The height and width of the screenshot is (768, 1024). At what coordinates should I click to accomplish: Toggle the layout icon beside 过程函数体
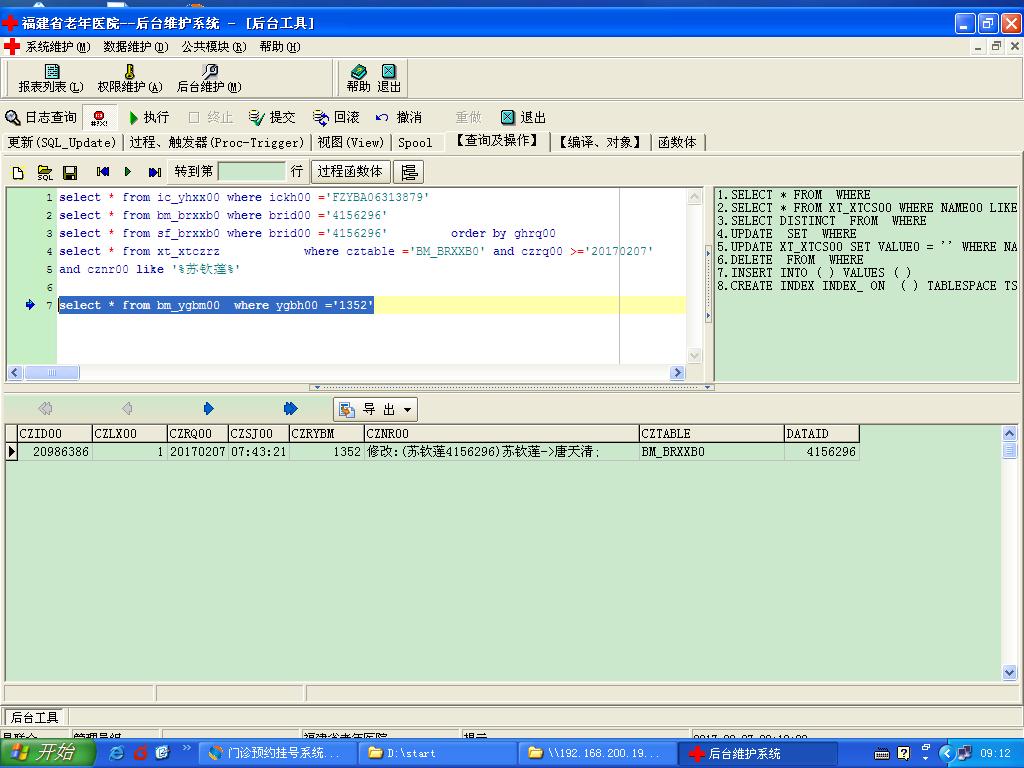coord(408,172)
